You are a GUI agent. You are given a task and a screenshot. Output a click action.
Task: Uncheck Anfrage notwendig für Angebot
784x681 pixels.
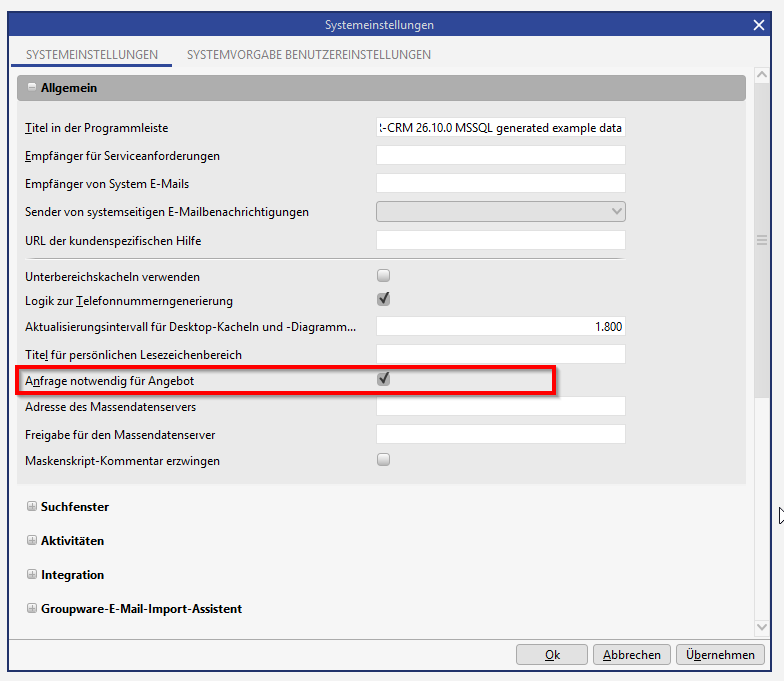384,380
